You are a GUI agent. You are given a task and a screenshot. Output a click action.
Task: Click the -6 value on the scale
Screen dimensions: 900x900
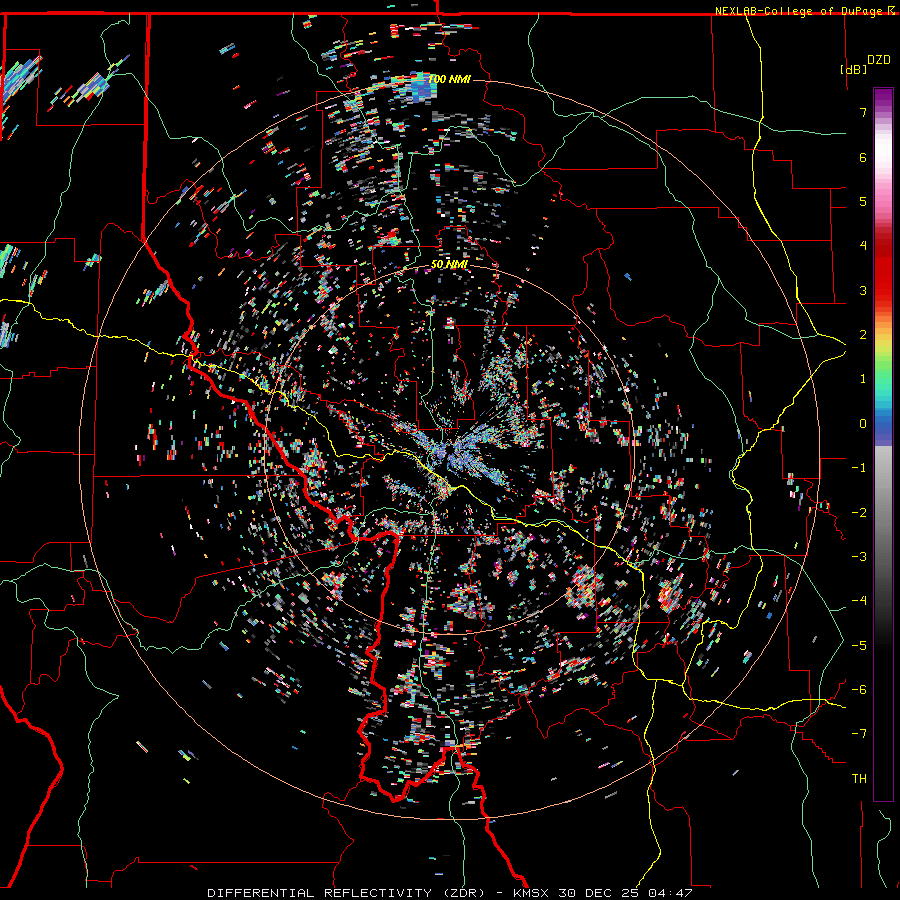pos(859,690)
